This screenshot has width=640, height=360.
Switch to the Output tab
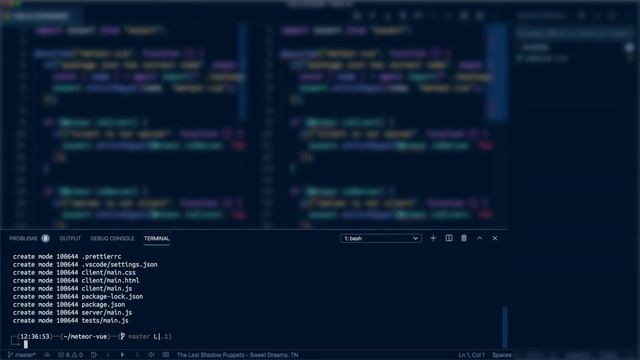click(x=70, y=238)
